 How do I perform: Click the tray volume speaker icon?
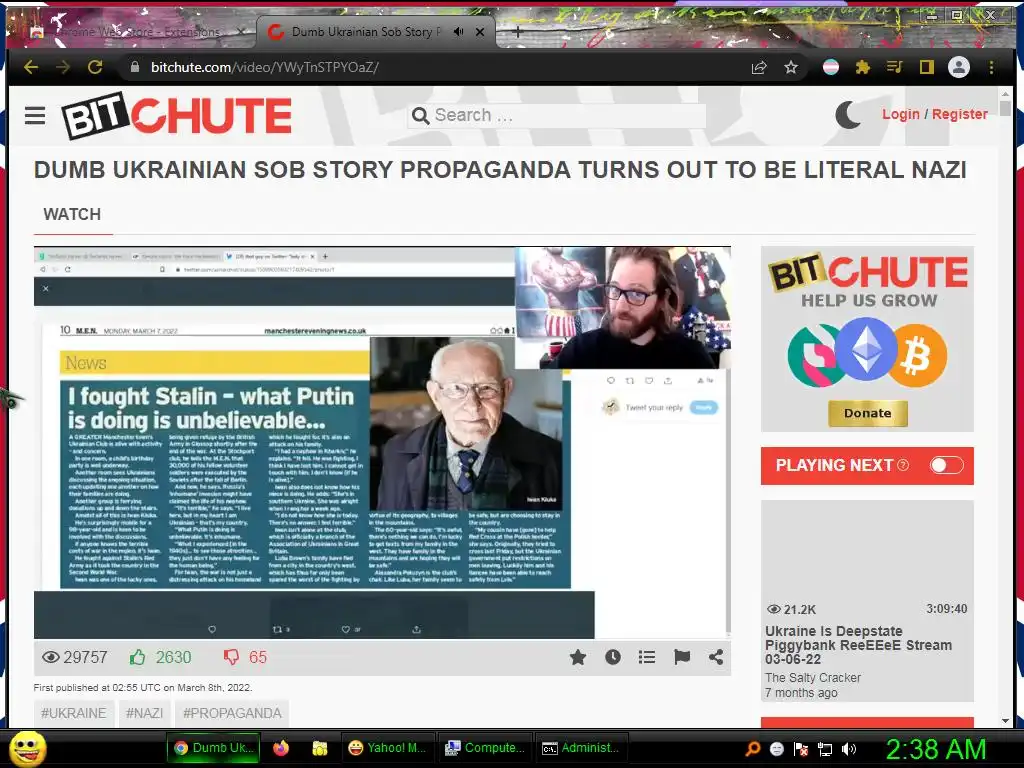(849, 749)
